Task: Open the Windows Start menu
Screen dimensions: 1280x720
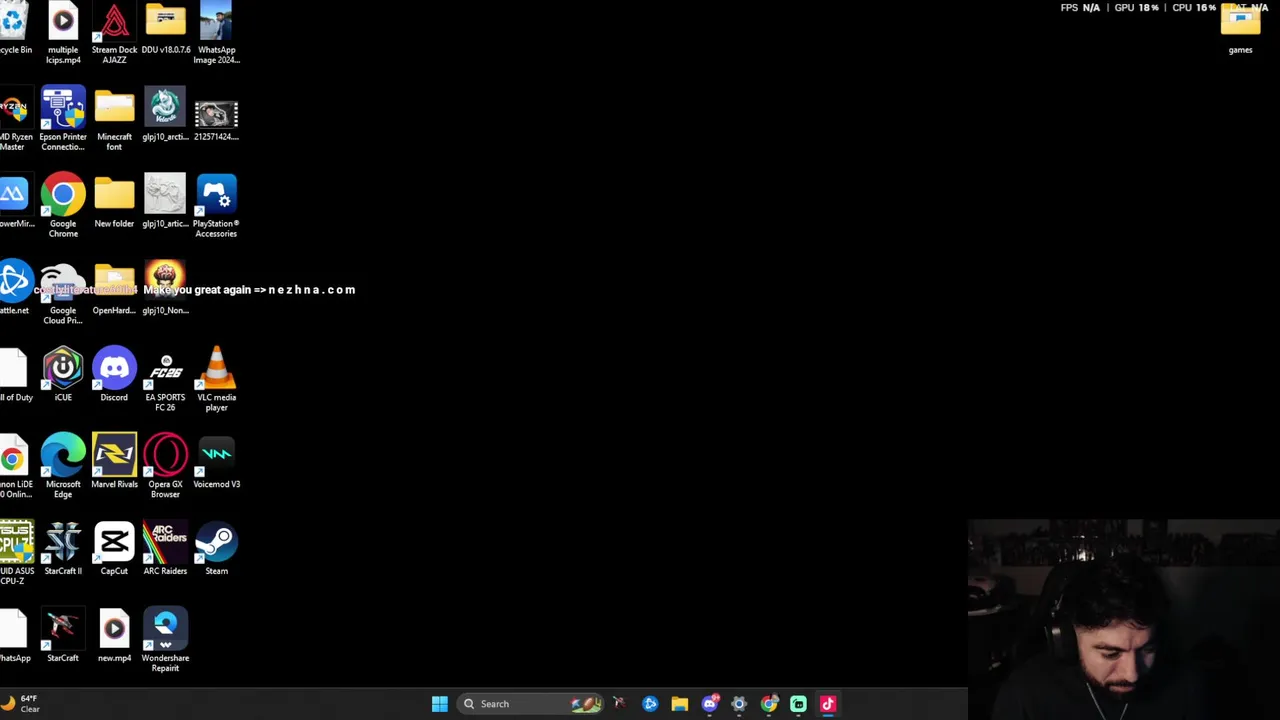Action: pyautogui.click(x=439, y=704)
